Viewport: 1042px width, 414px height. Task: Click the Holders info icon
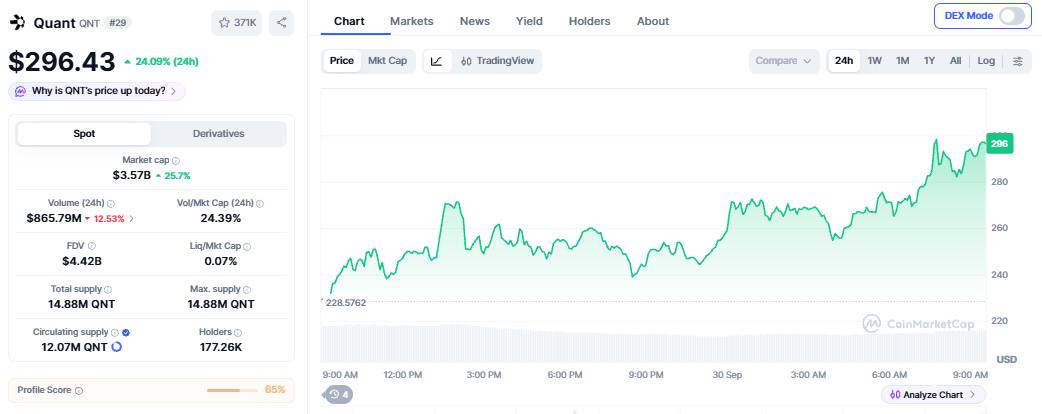click(238, 332)
